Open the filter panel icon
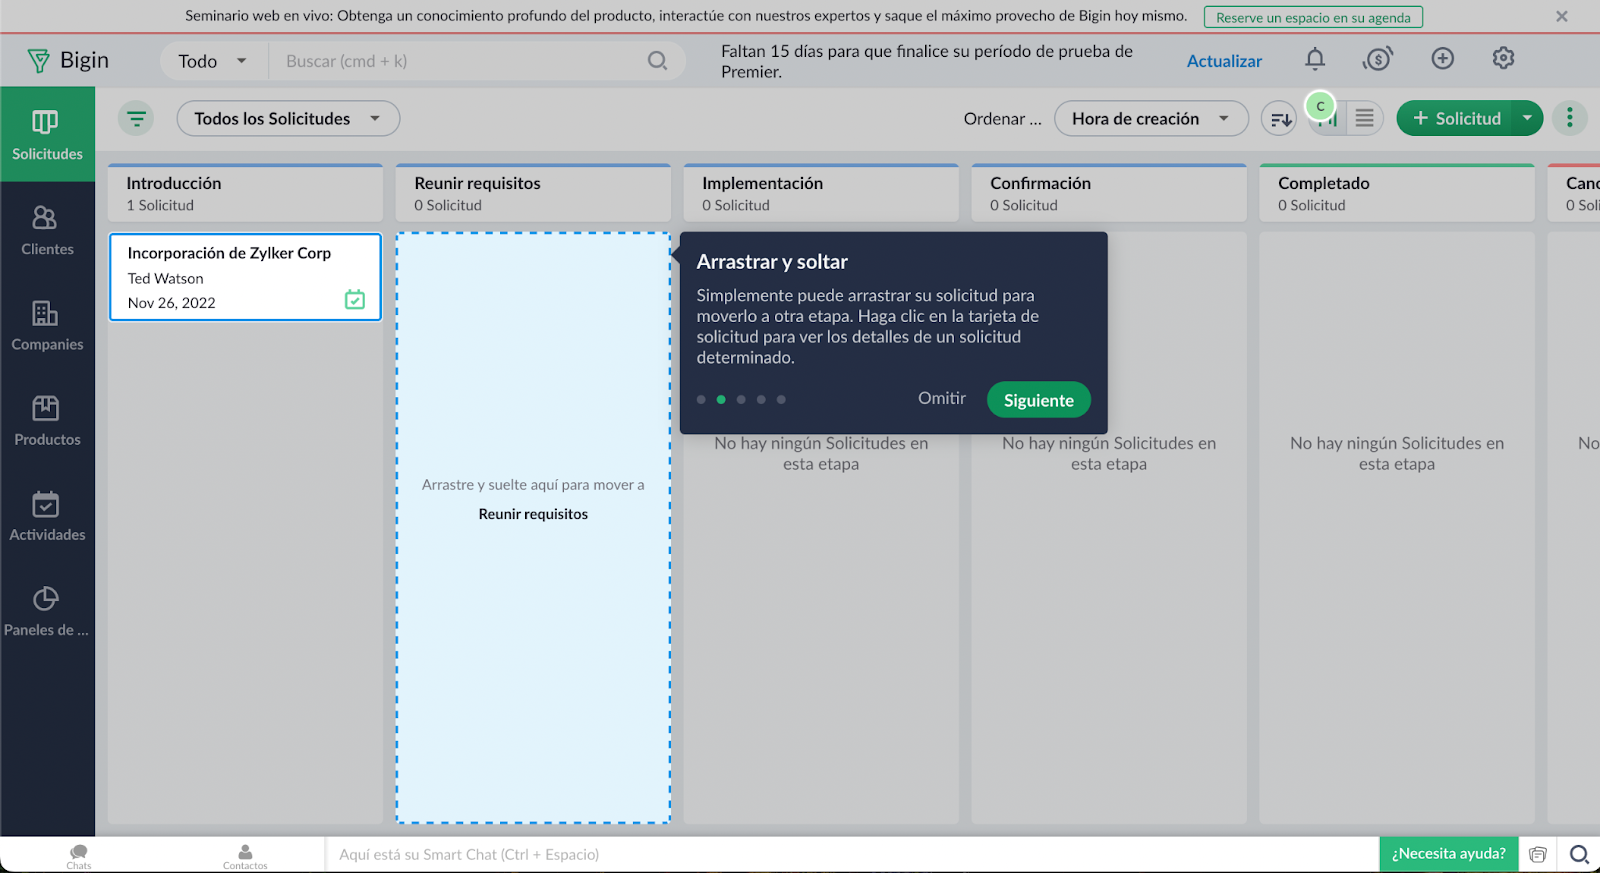The width and height of the screenshot is (1600, 873). [136, 119]
